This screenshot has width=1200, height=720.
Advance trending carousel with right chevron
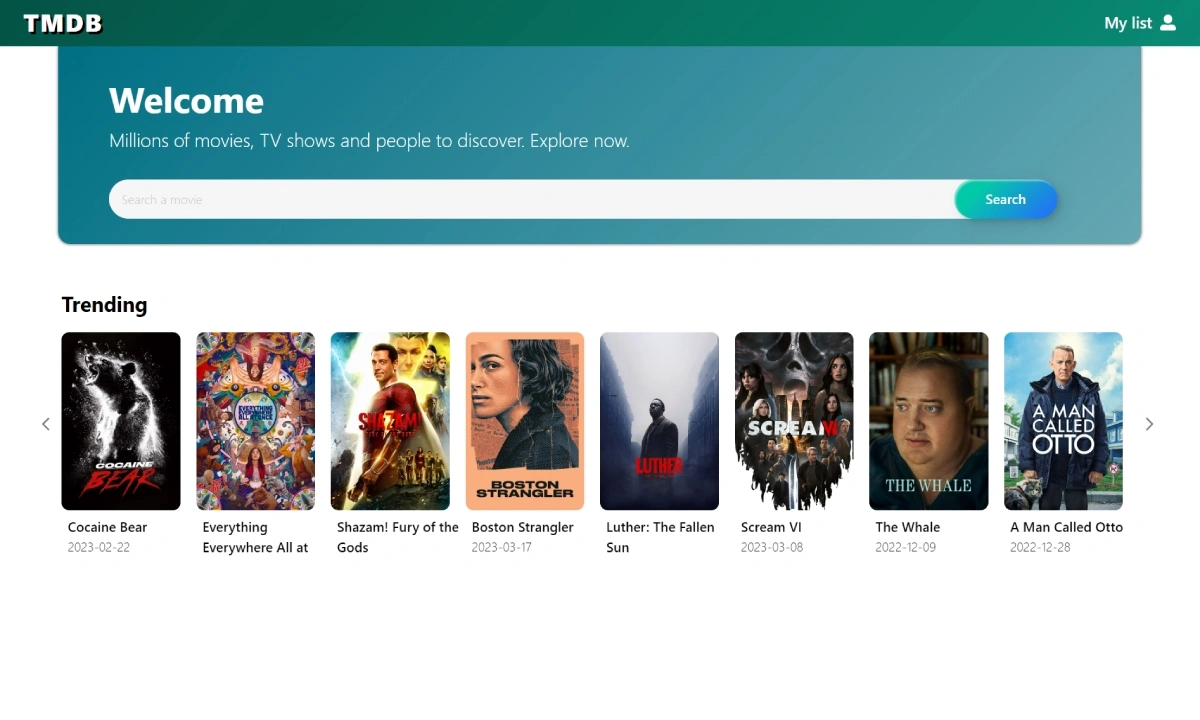(1149, 424)
